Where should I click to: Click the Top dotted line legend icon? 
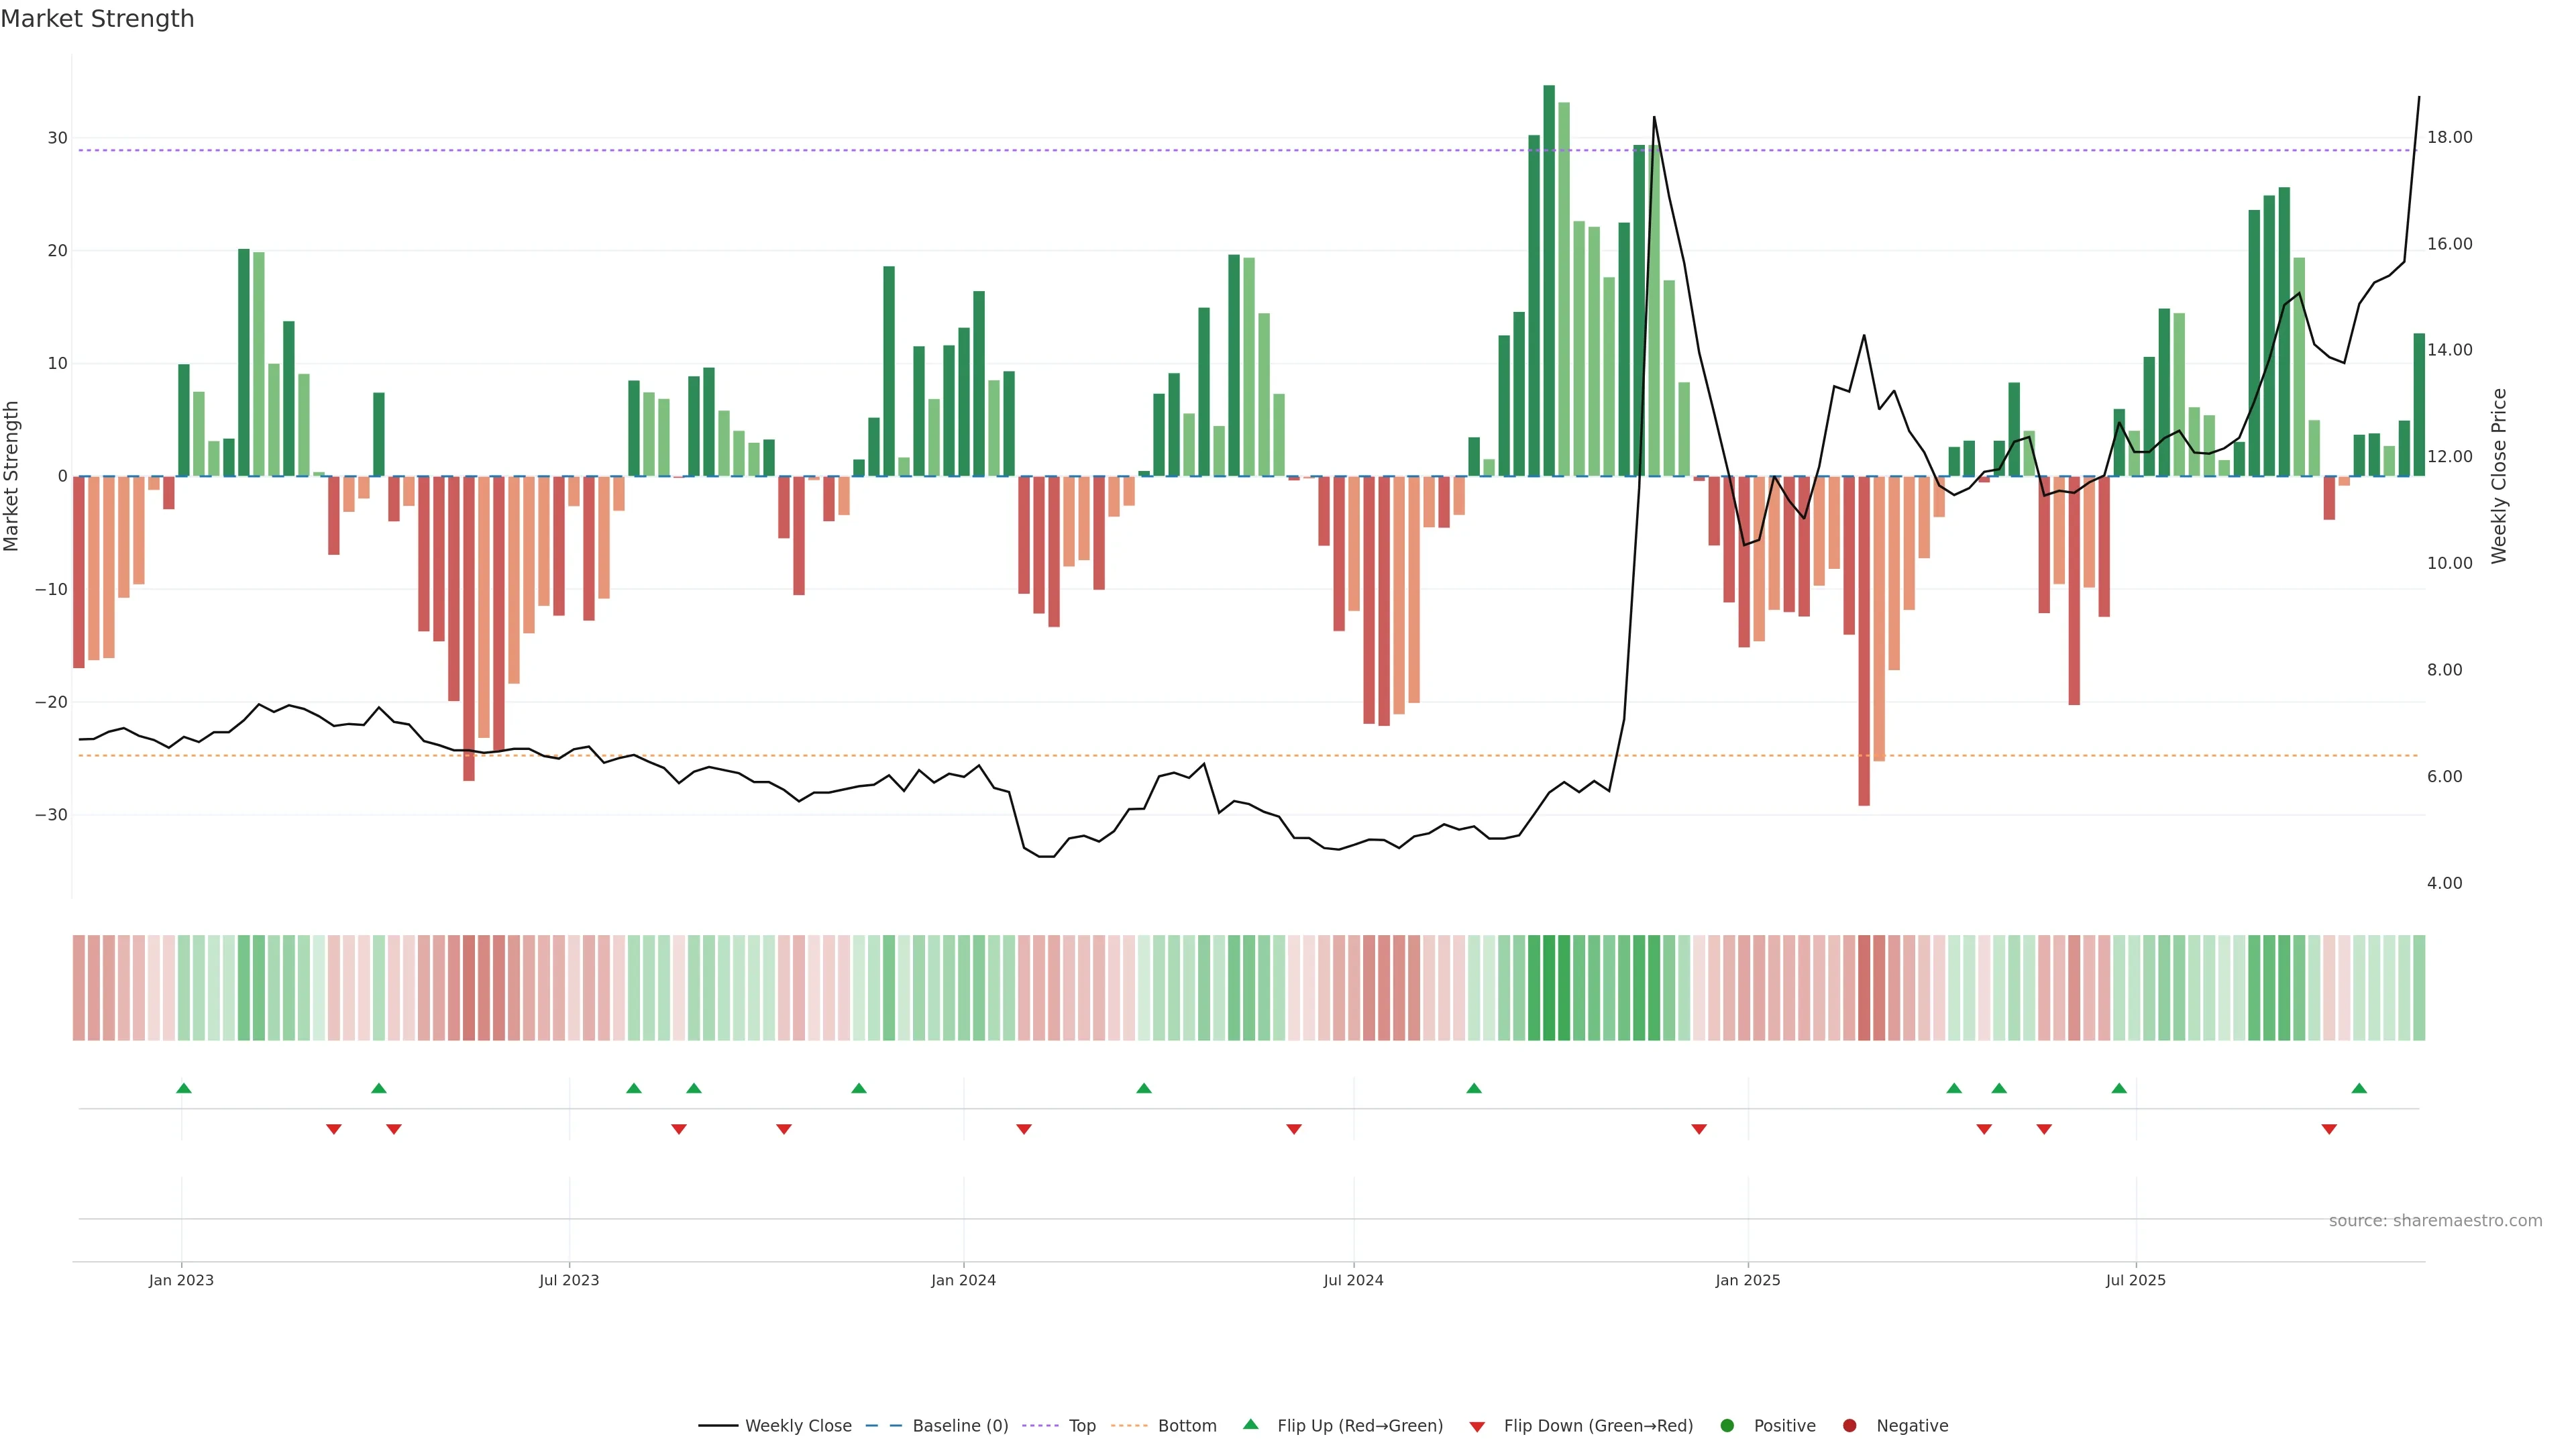[1040, 1426]
